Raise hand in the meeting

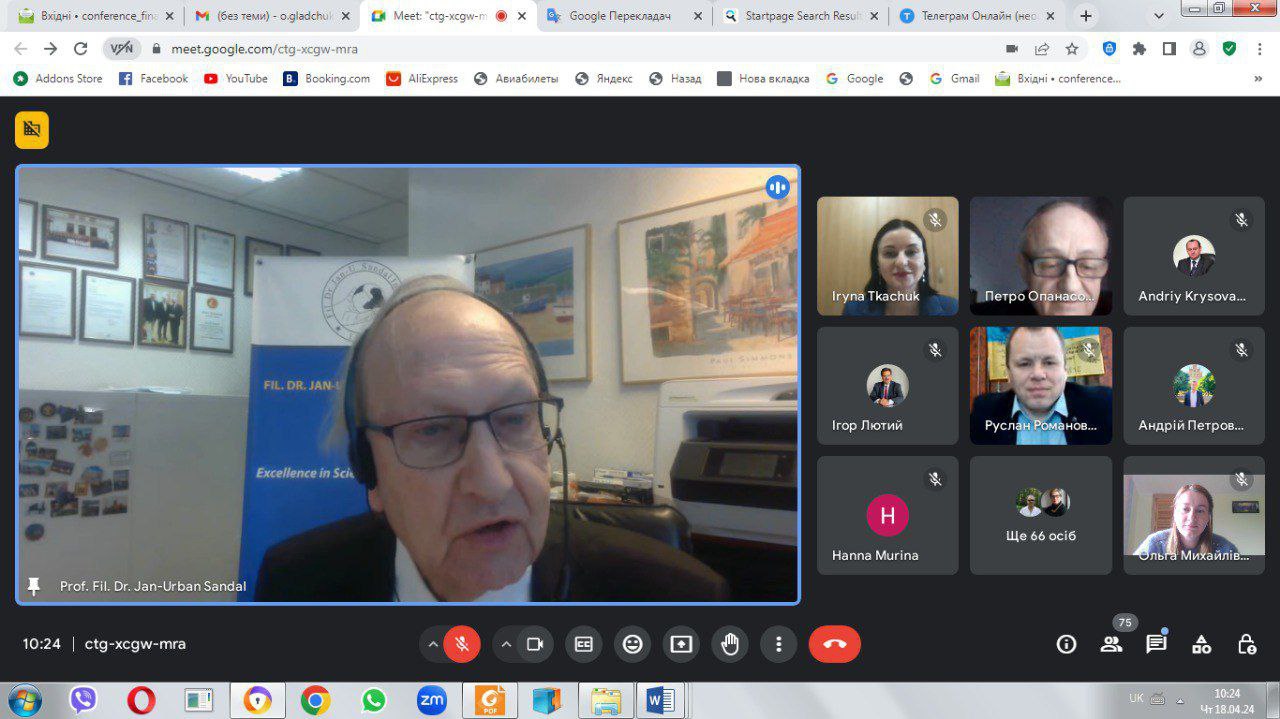pyautogui.click(x=730, y=644)
